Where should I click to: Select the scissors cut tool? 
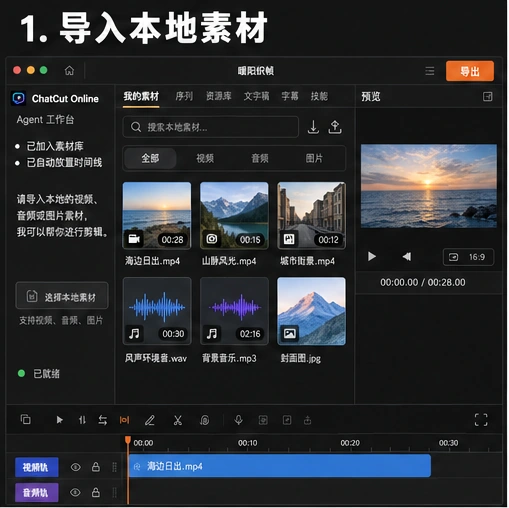point(178,420)
